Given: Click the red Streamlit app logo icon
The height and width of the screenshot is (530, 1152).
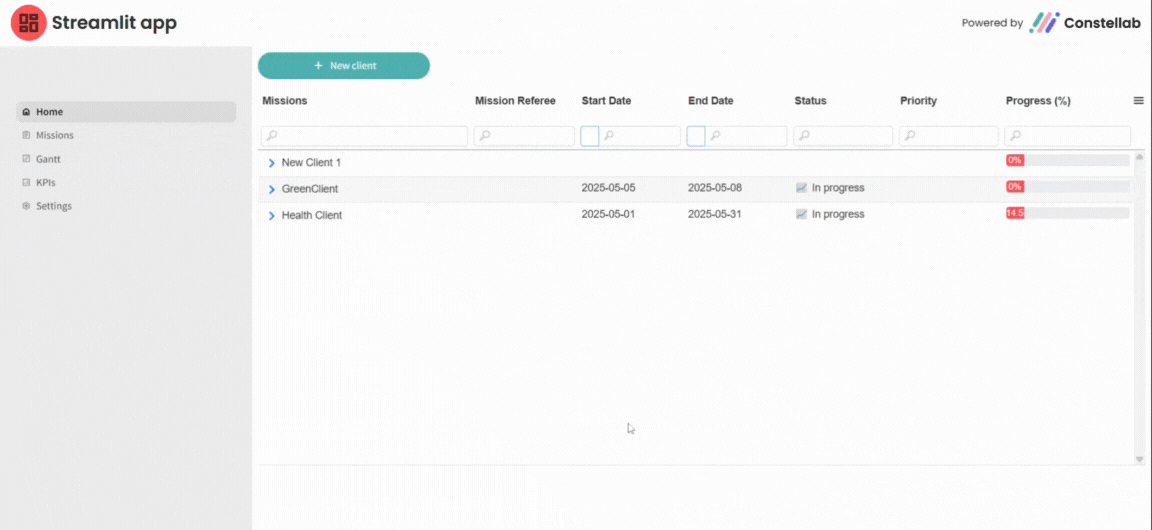Looking at the screenshot, I should coord(28,23).
